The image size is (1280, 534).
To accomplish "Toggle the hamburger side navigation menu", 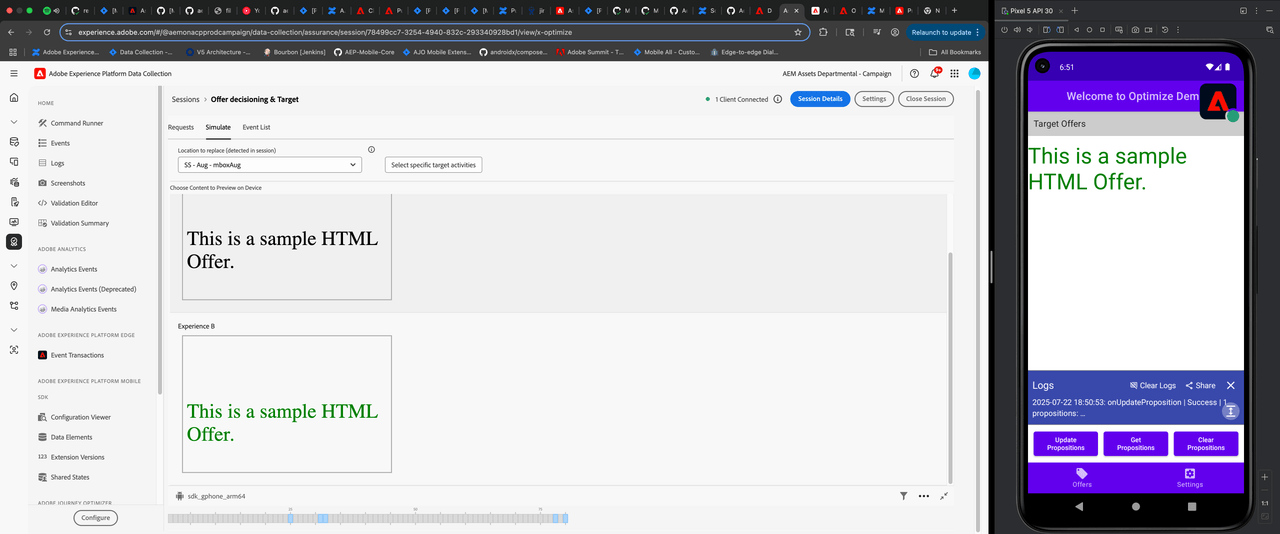I will (x=14, y=73).
